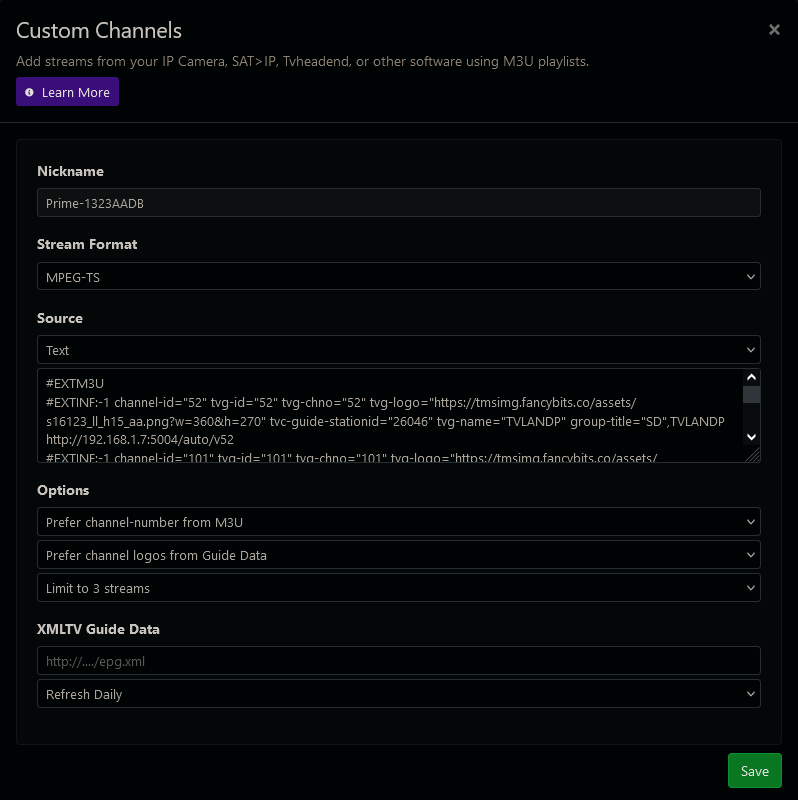Open the Refresh Daily dropdown
Screen dimensions: 798x800
click(x=398, y=694)
